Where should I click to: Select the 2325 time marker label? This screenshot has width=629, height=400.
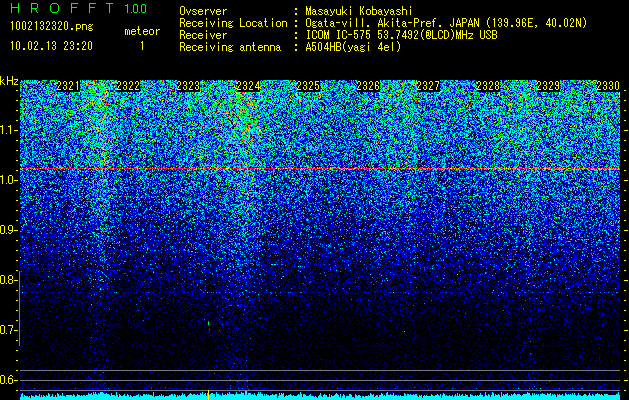308,86
